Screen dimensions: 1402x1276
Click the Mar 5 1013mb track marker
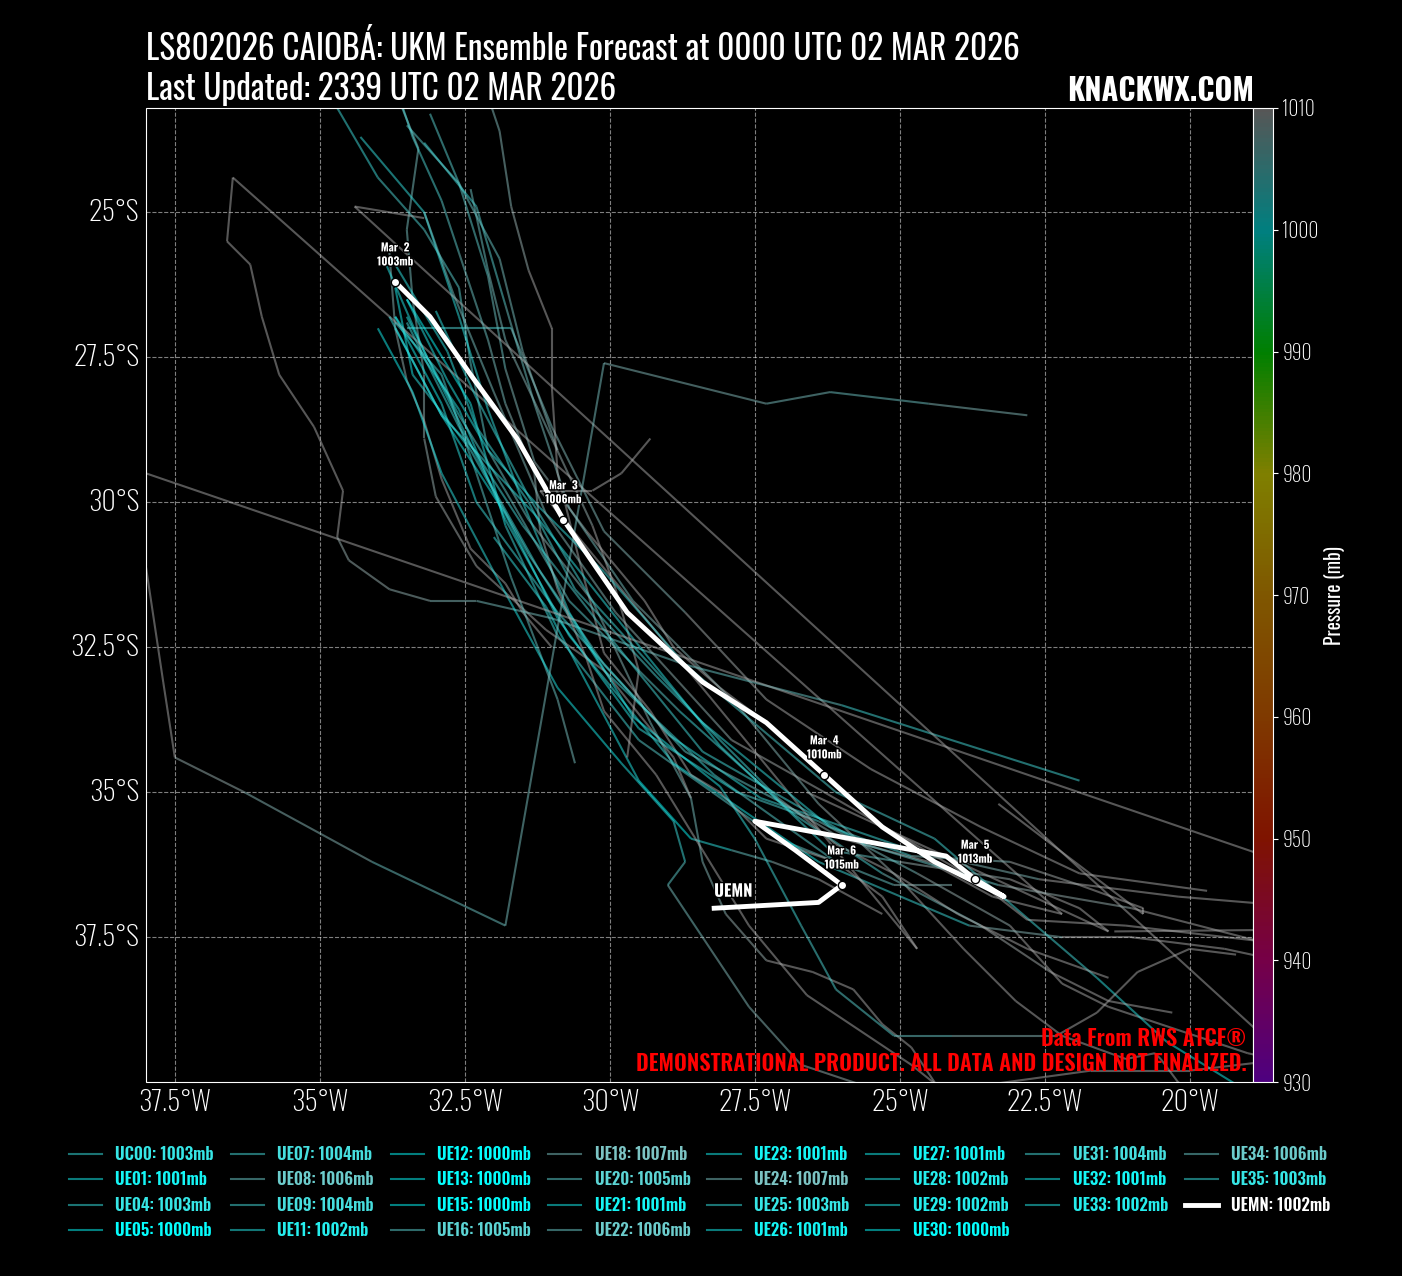975,879
